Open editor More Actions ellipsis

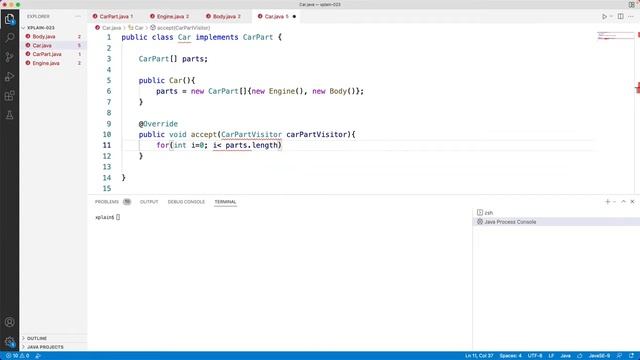tap(631, 16)
